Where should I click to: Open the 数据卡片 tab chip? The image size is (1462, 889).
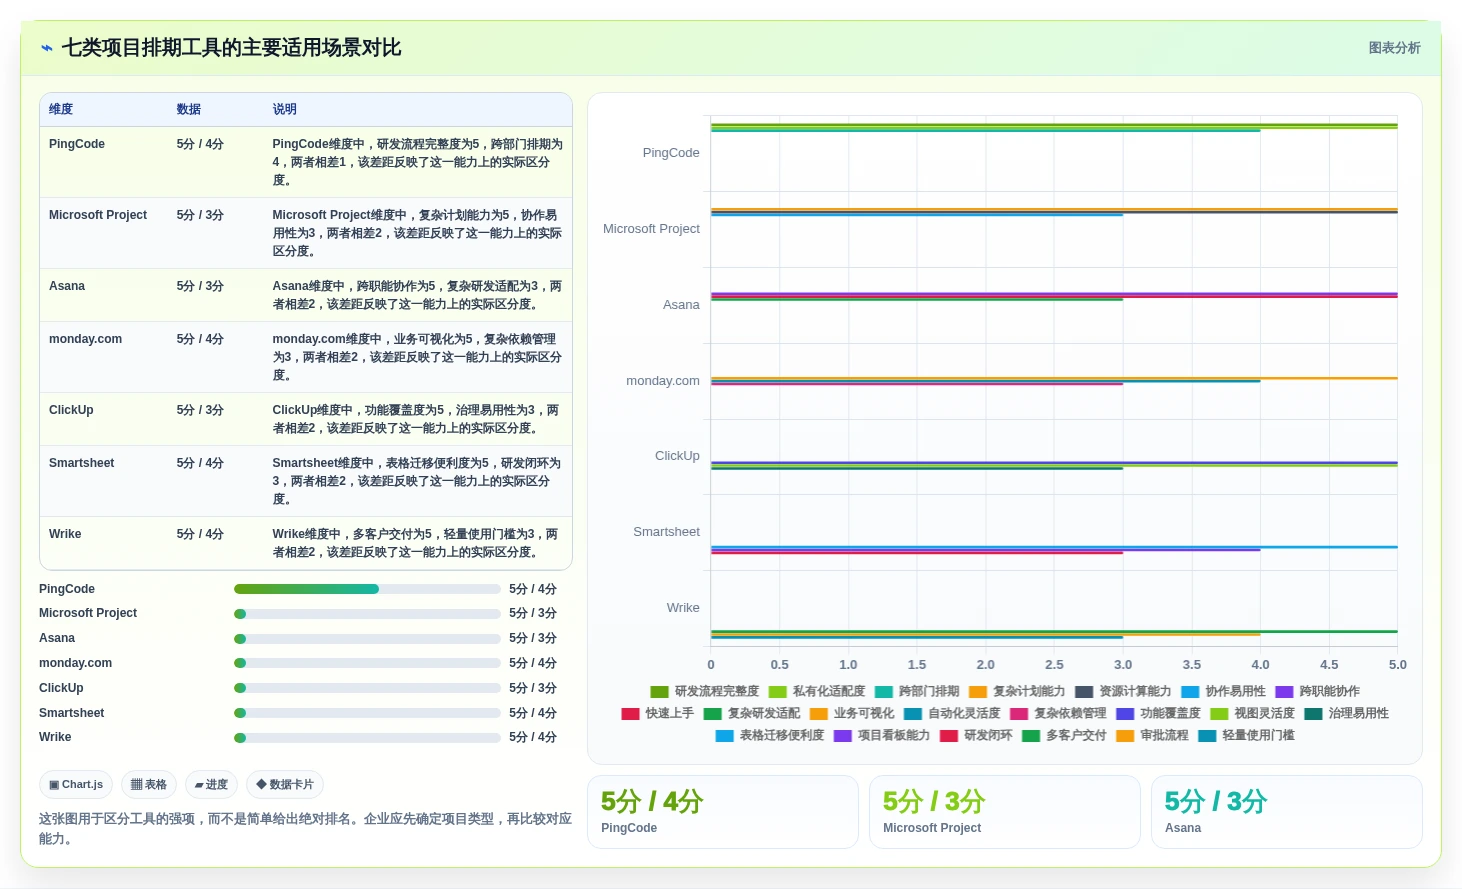(x=285, y=785)
